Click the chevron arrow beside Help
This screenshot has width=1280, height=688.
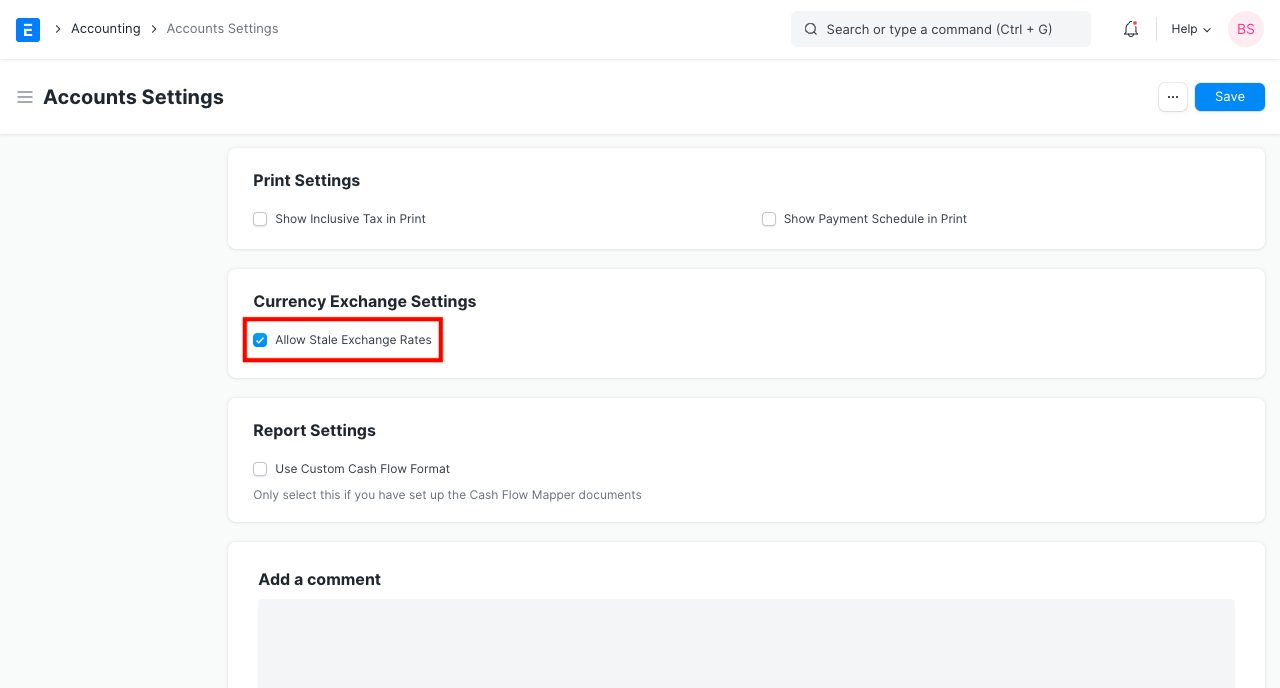pyautogui.click(x=1207, y=30)
